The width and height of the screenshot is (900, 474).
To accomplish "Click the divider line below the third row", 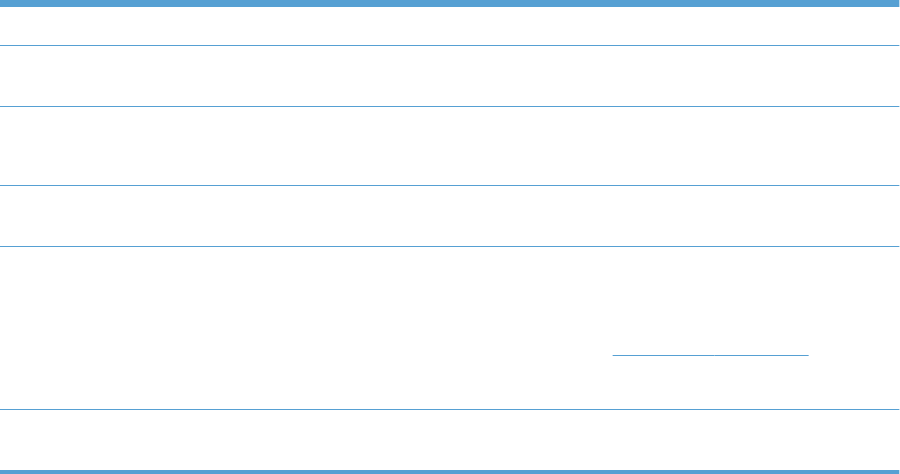I will (450, 185).
